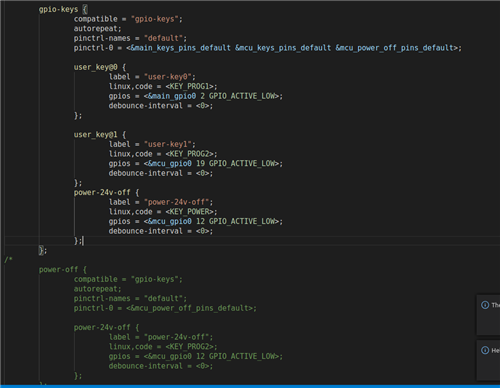Image resolution: width=500 pixels, height=388 pixels.
Task: Click the 'user_key@0' node name
Action: pos(96,67)
